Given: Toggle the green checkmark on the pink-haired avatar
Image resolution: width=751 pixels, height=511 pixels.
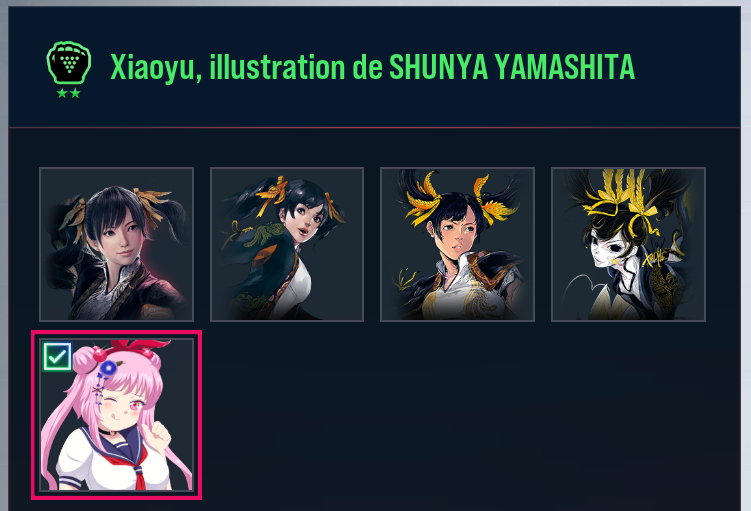Looking at the screenshot, I should click(x=57, y=356).
